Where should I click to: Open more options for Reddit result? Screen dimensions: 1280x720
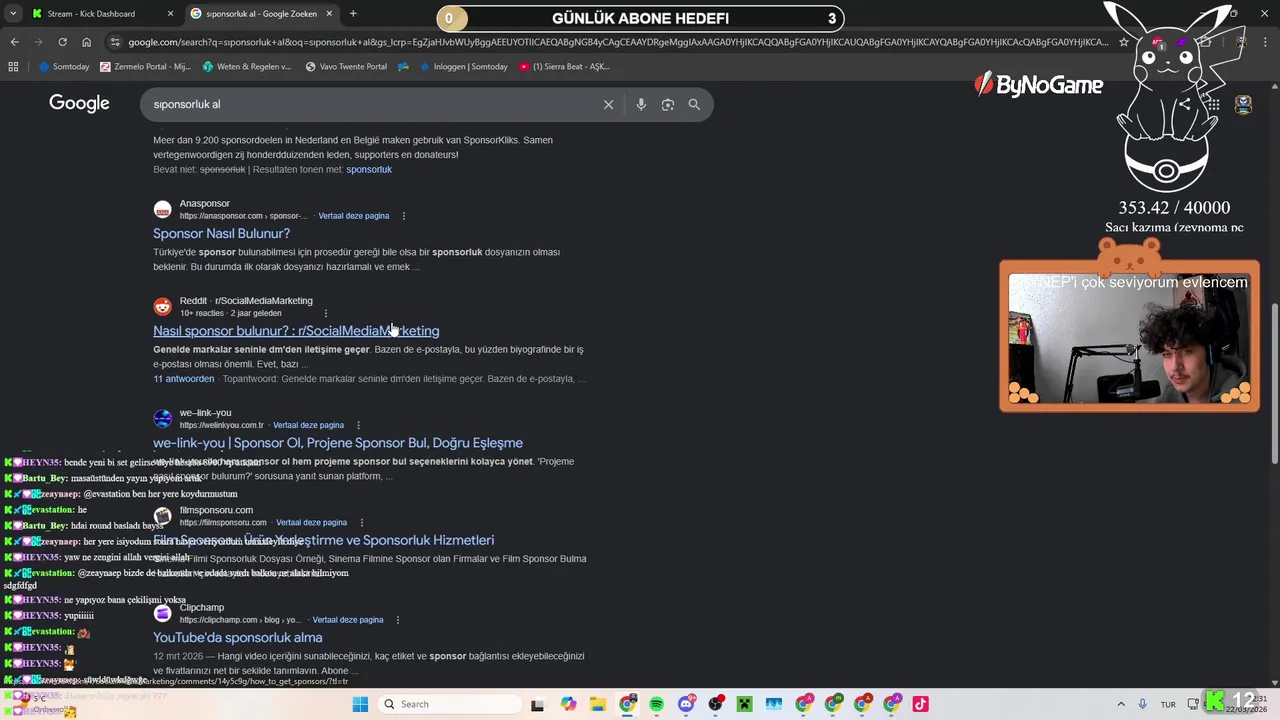pos(325,313)
